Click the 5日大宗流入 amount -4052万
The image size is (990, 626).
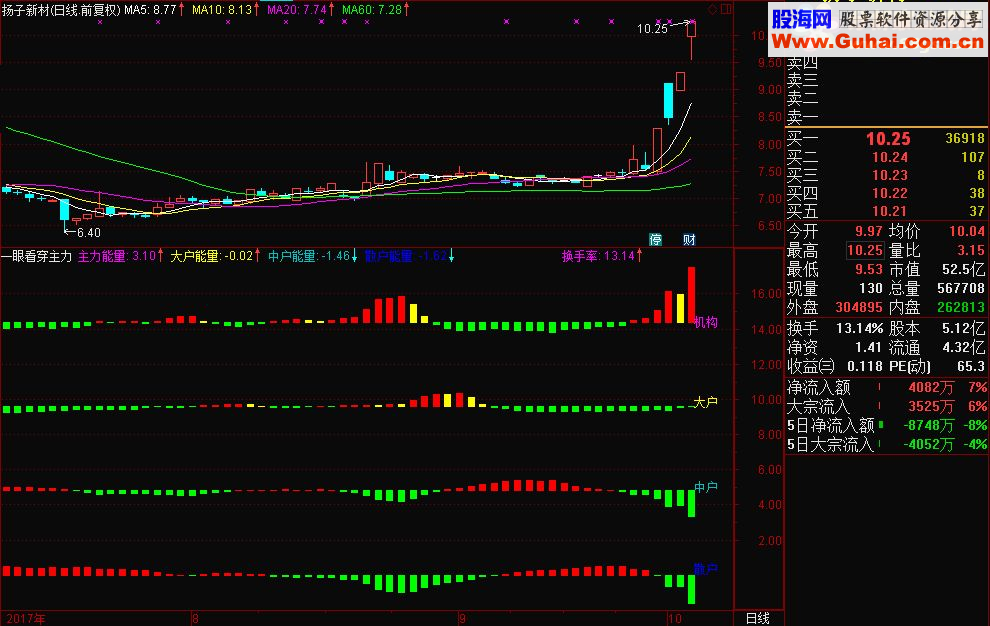tap(928, 444)
